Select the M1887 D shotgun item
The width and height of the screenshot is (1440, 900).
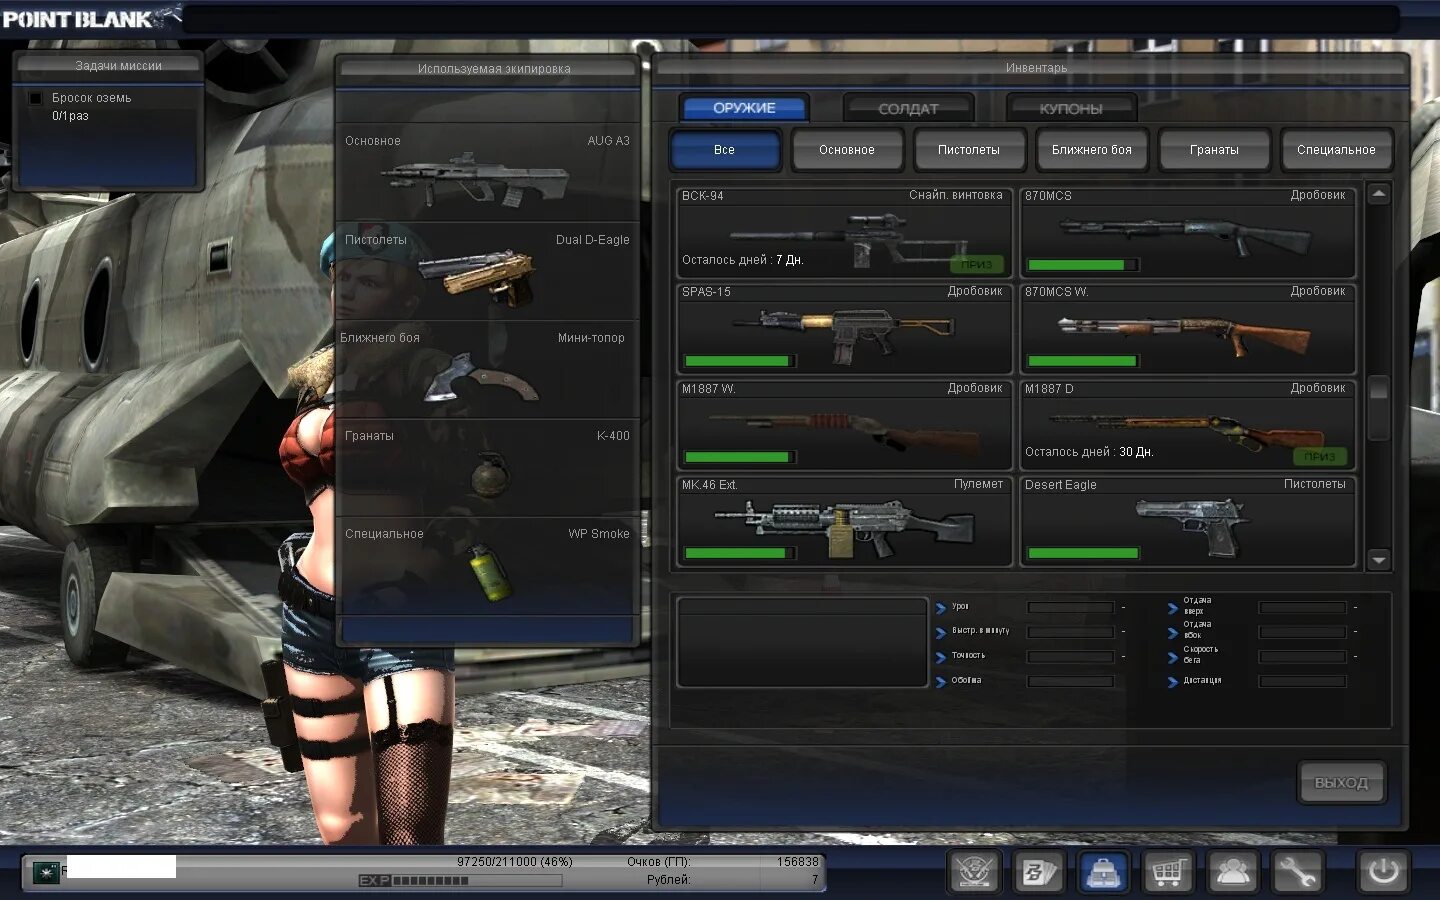[x=1188, y=424]
